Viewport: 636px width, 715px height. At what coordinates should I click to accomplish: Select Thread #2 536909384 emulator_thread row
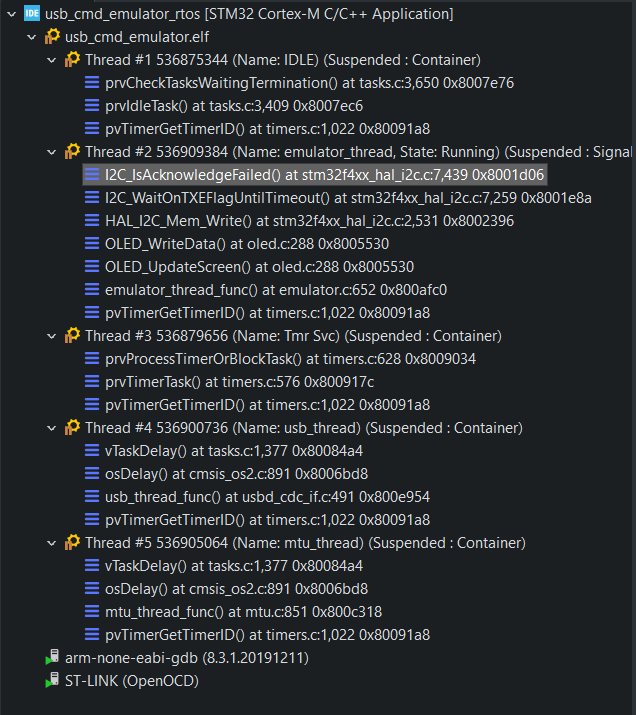(358, 152)
